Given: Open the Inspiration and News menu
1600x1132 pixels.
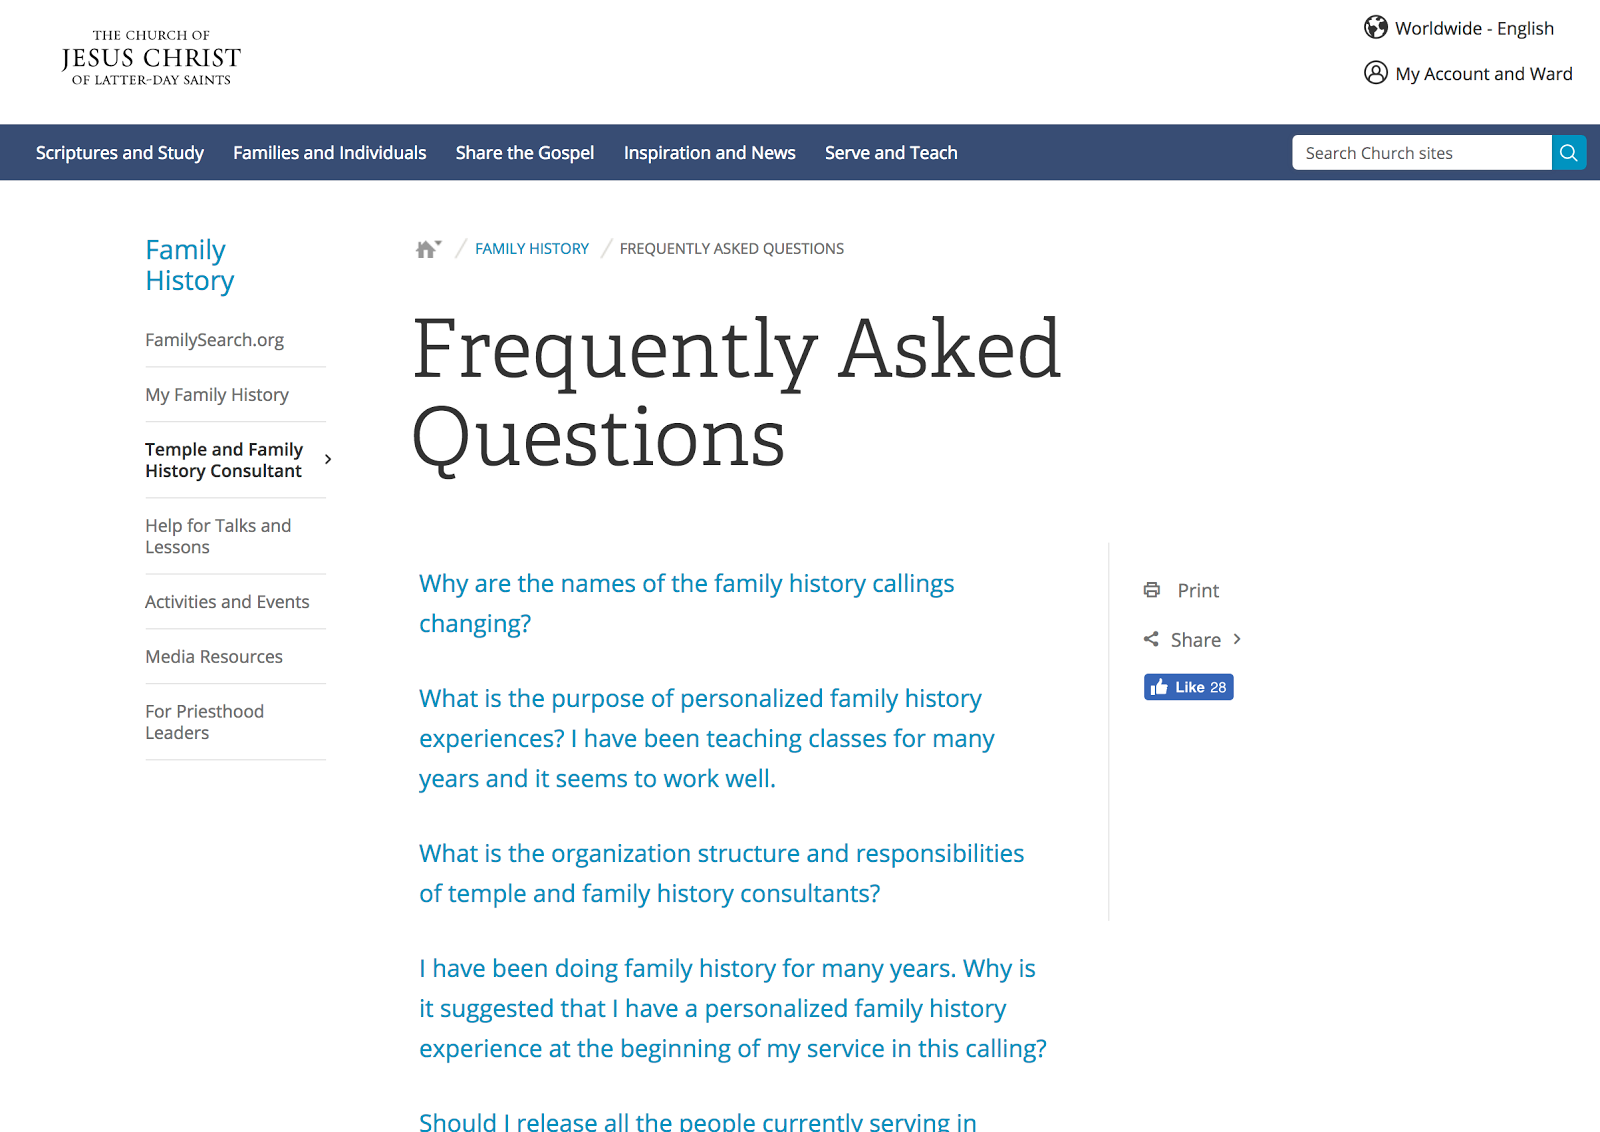Looking at the screenshot, I should 709,153.
